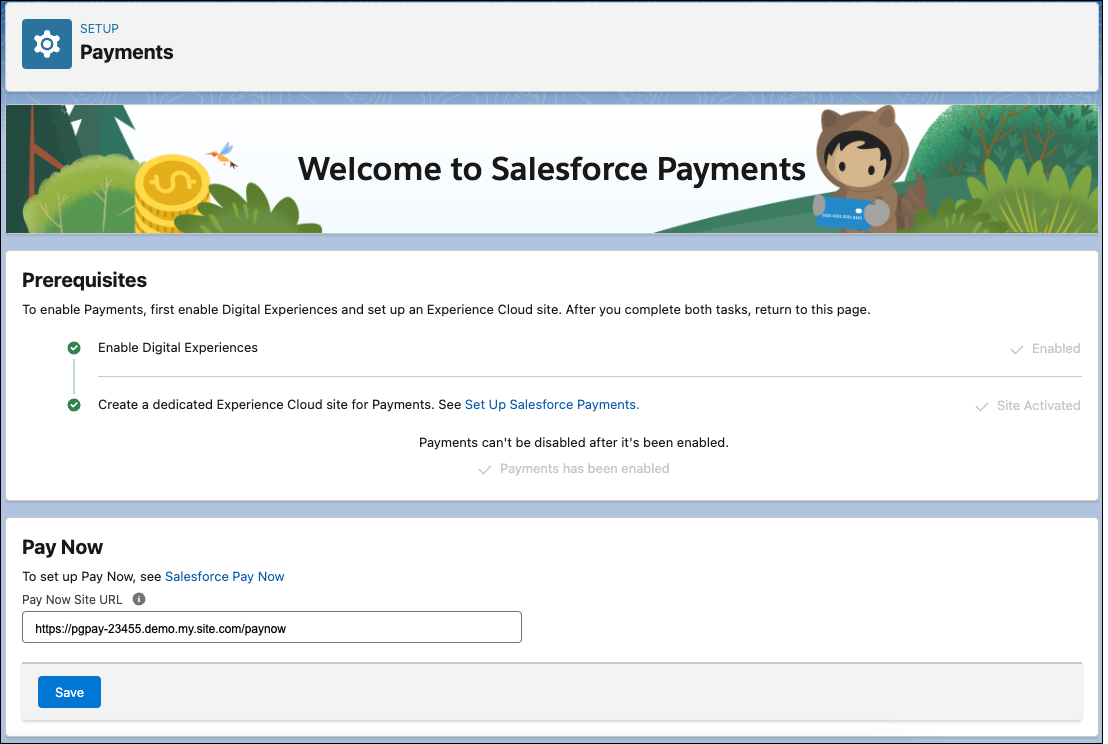Click the Site Activated status indicator

click(1035, 405)
